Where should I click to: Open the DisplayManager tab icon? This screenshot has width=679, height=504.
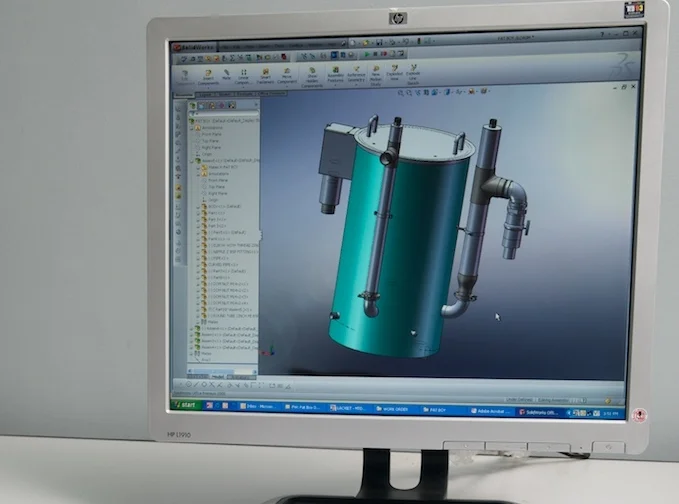coord(232,105)
